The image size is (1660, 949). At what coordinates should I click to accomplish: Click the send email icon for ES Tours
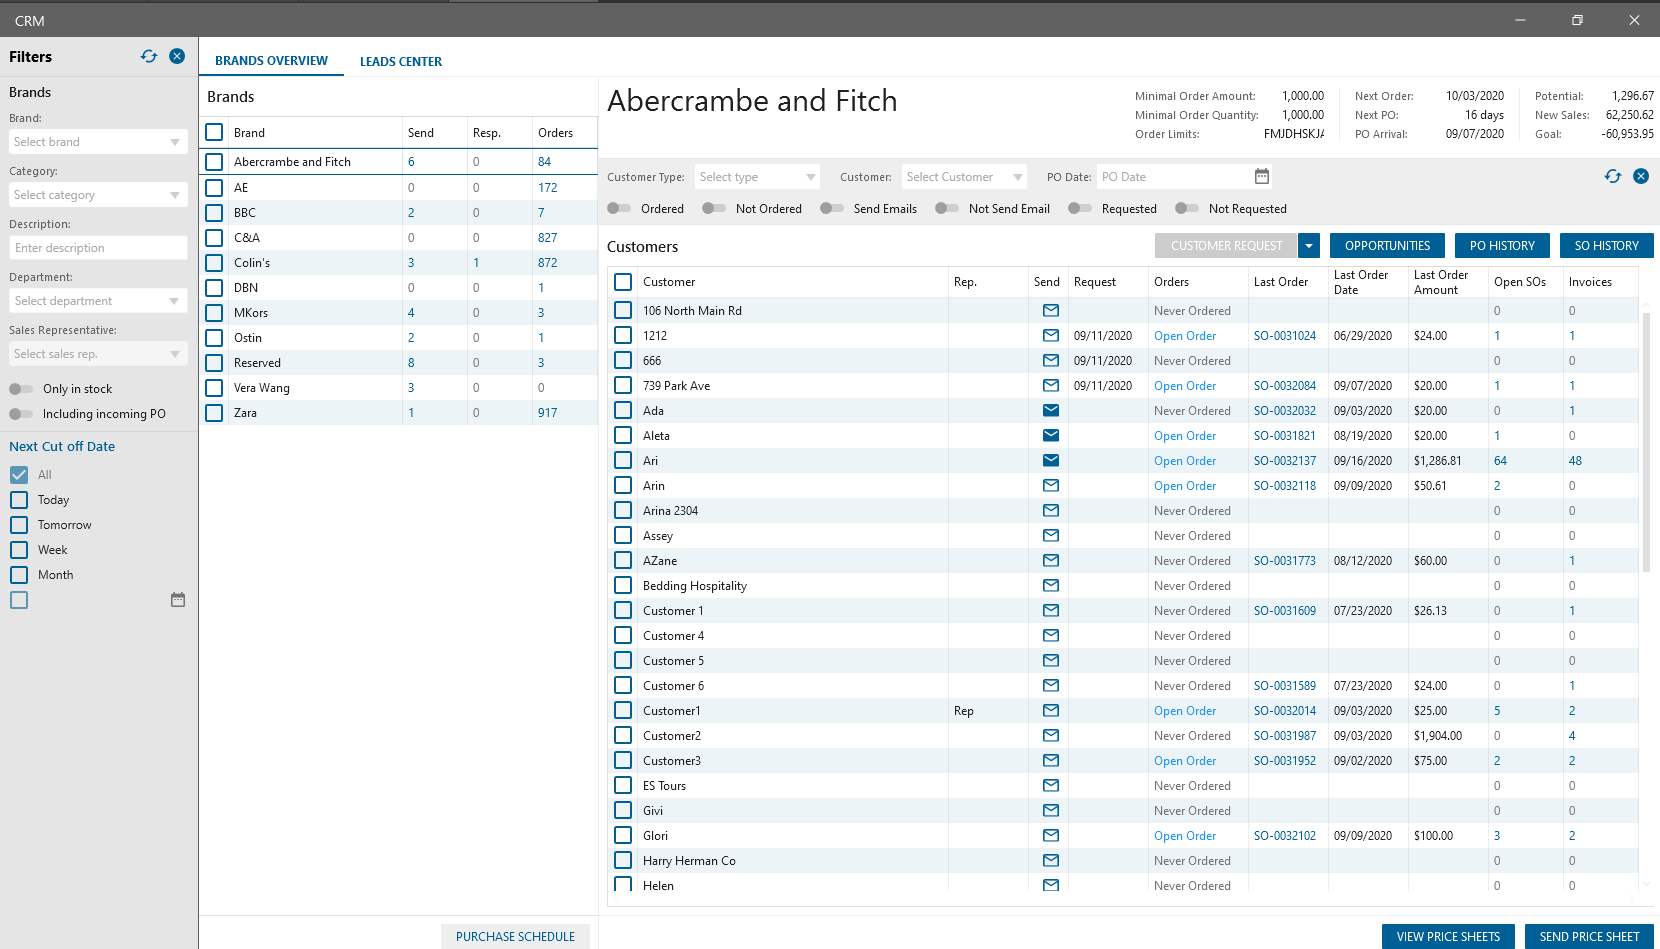[1051, 786]
